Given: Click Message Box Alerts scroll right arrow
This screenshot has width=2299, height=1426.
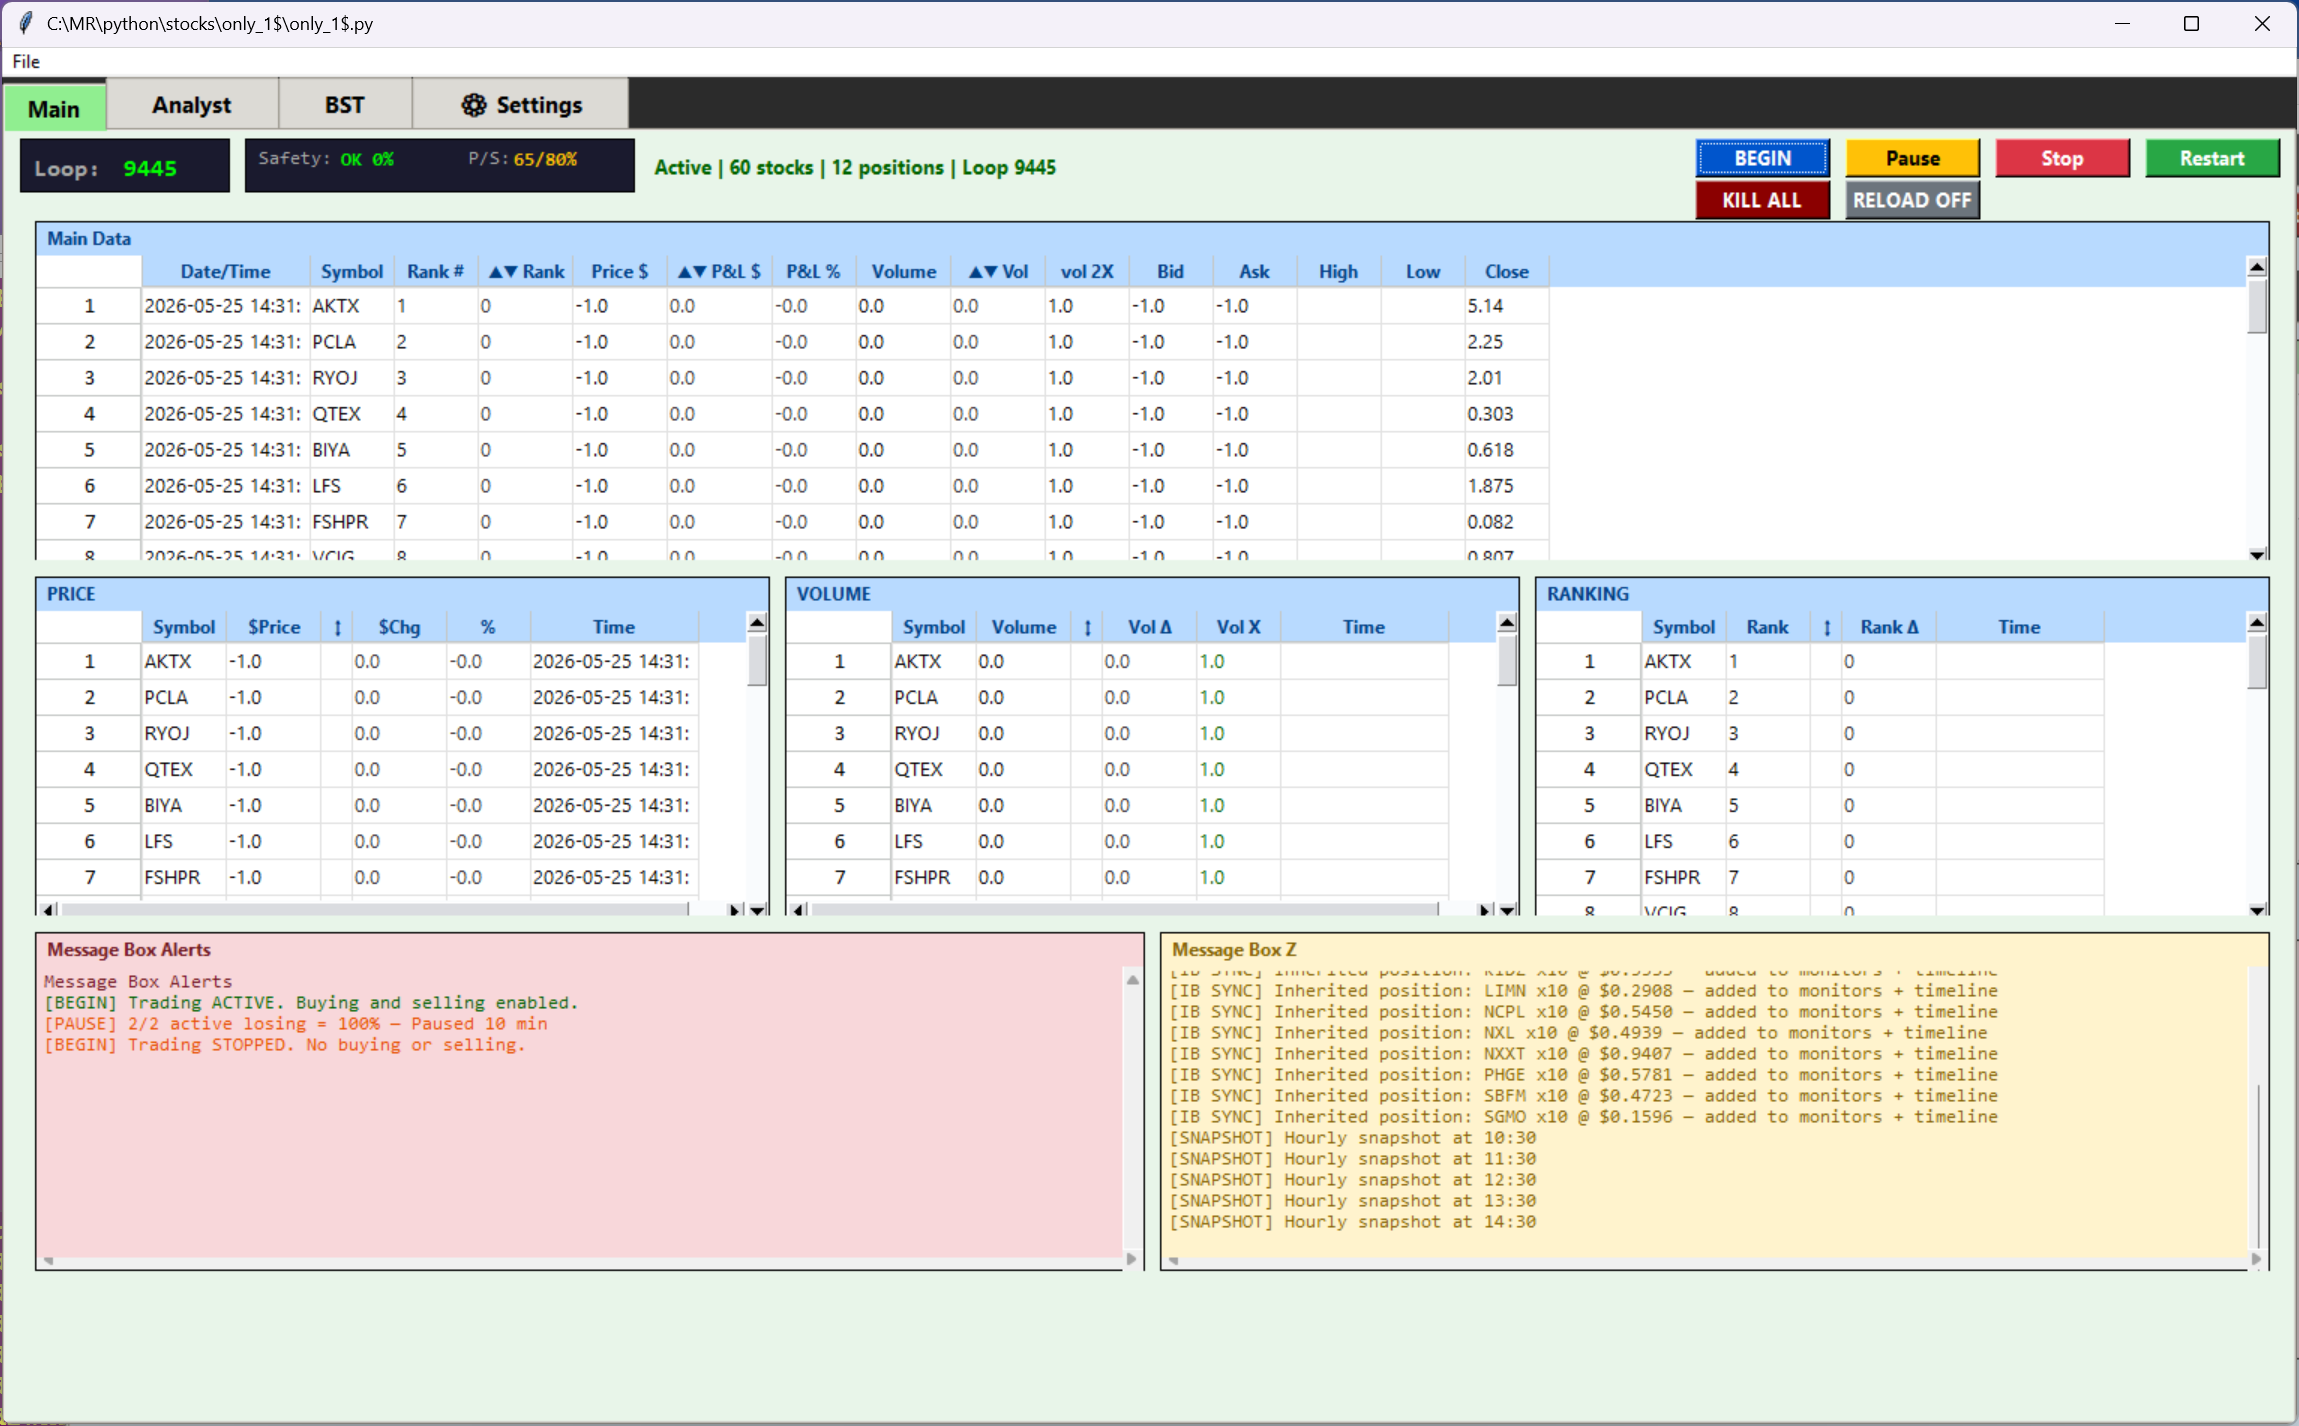Looking at the screenshot, I should [x=1132, y=1259].
